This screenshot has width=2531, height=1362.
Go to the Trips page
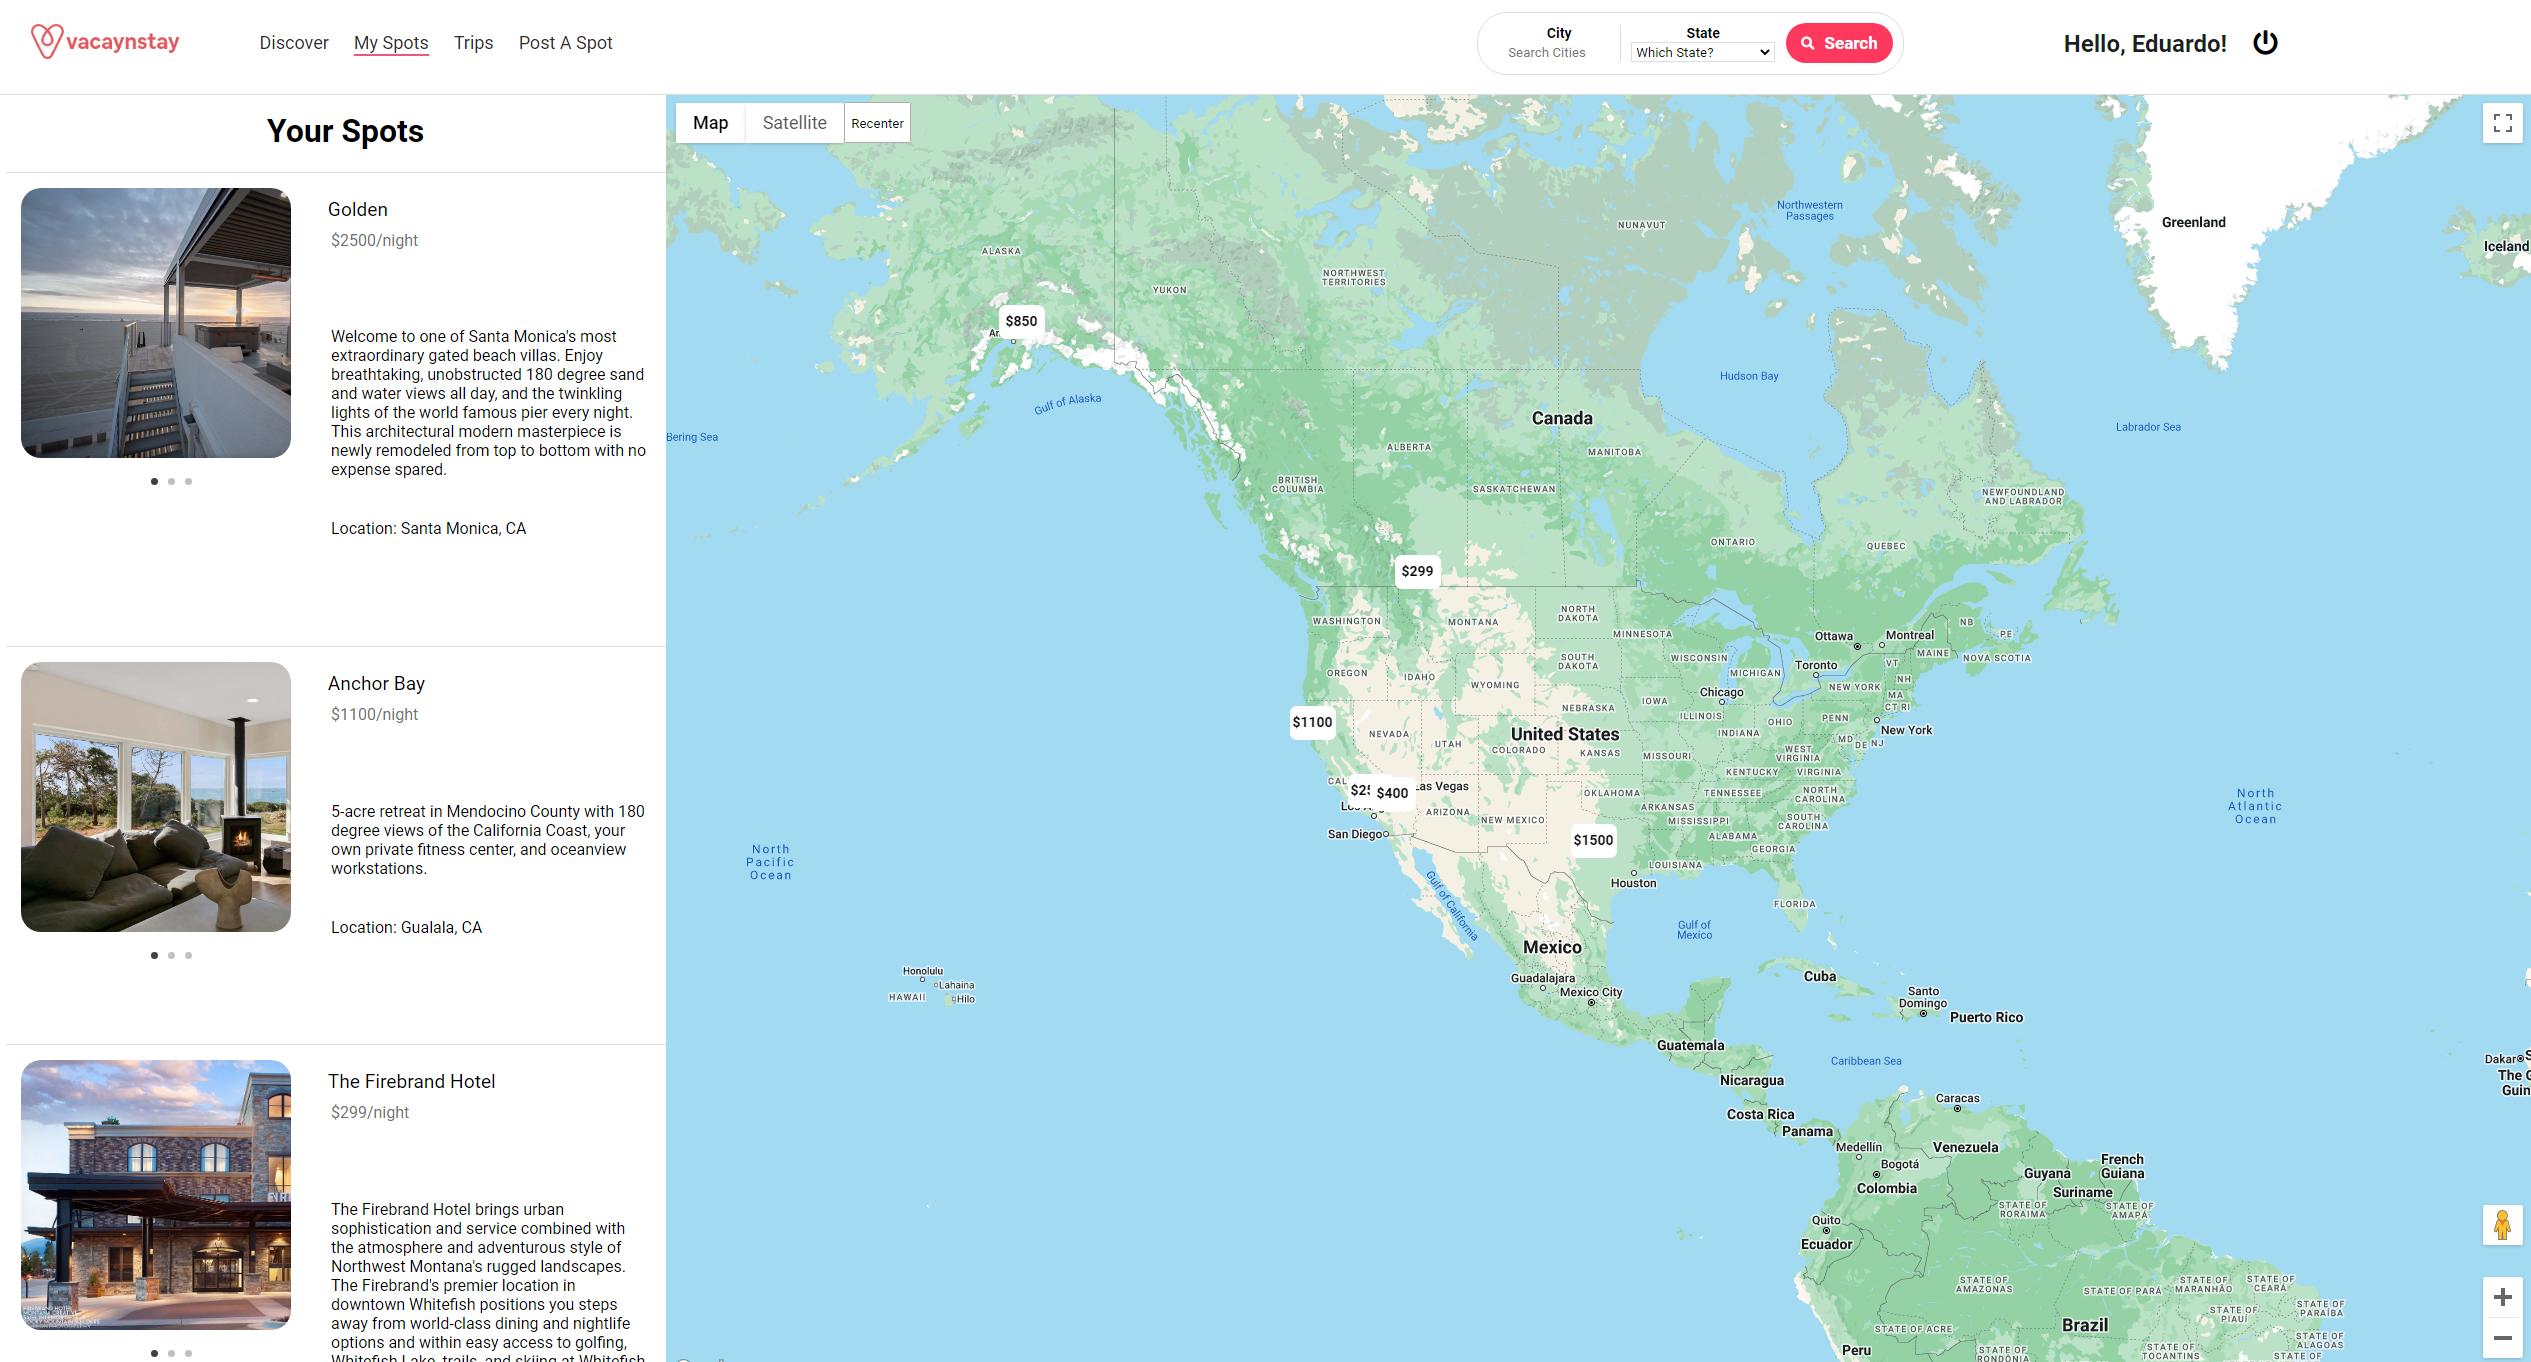(x=473, y=43)
